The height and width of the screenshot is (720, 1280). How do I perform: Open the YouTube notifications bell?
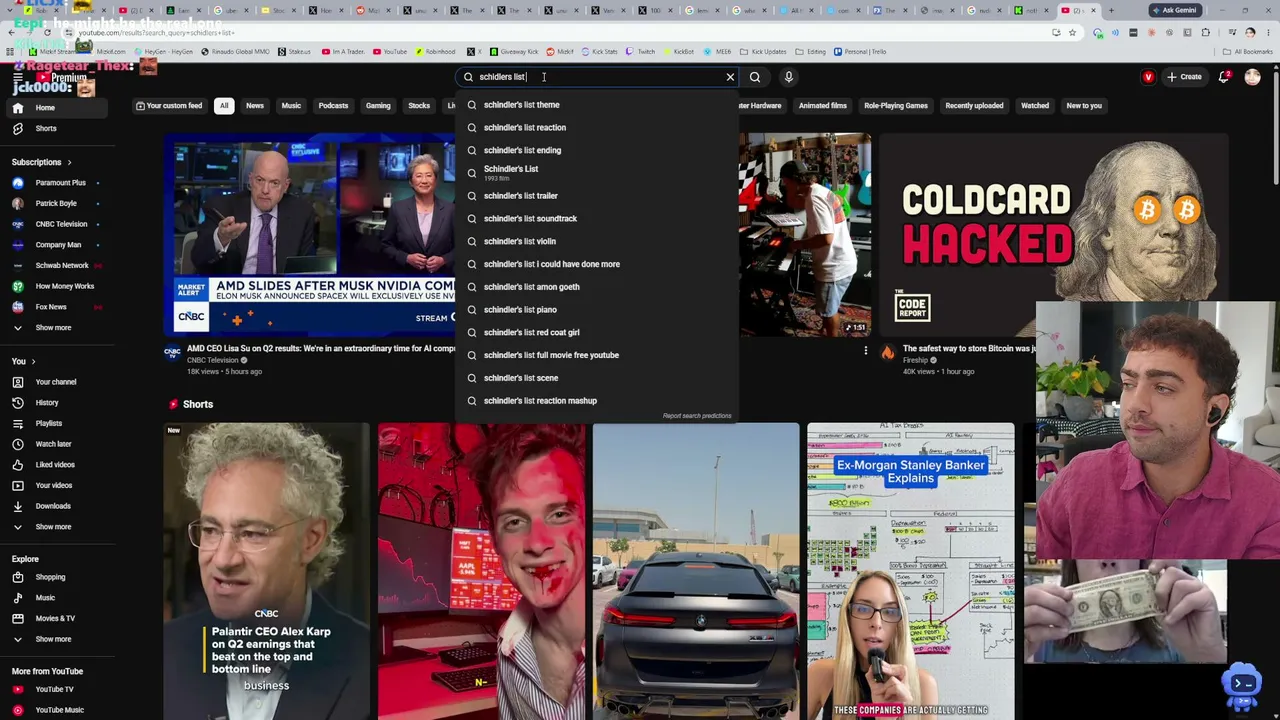tap(1224, 77)
